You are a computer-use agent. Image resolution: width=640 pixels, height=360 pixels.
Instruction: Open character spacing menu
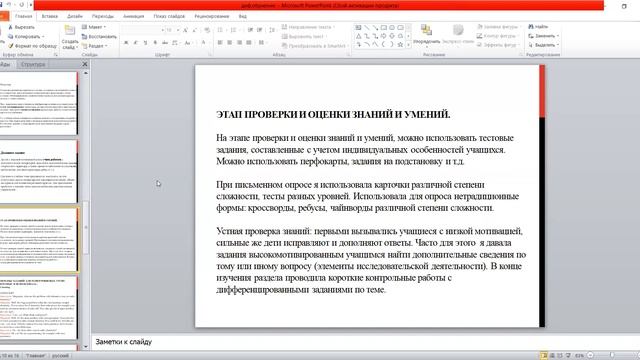pyautogui.click(x=176, y=42)
